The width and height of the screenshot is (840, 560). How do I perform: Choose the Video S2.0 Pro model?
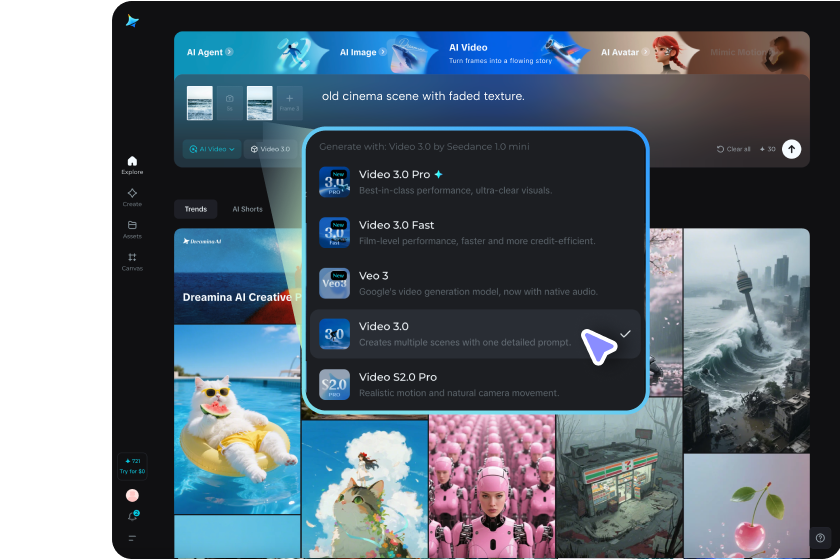(475, 384)
